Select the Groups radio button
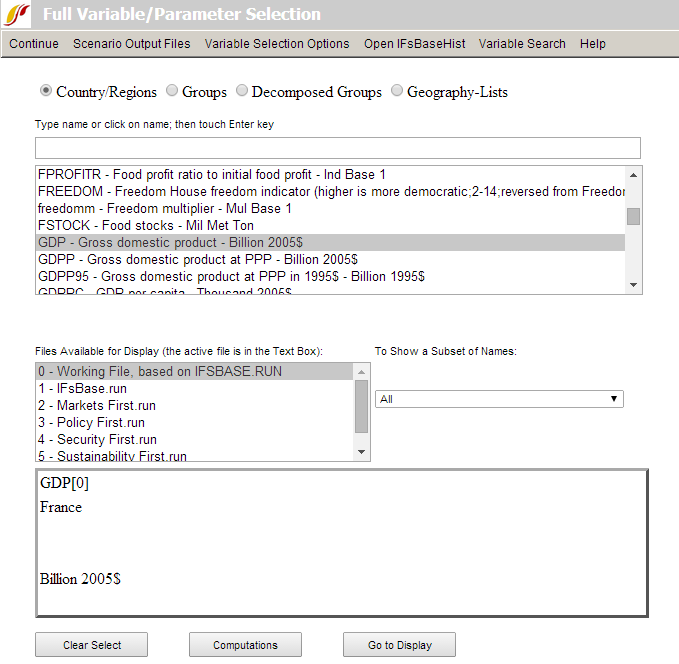The width and height of the screenshot is (679, 664). tap(173, 91)
